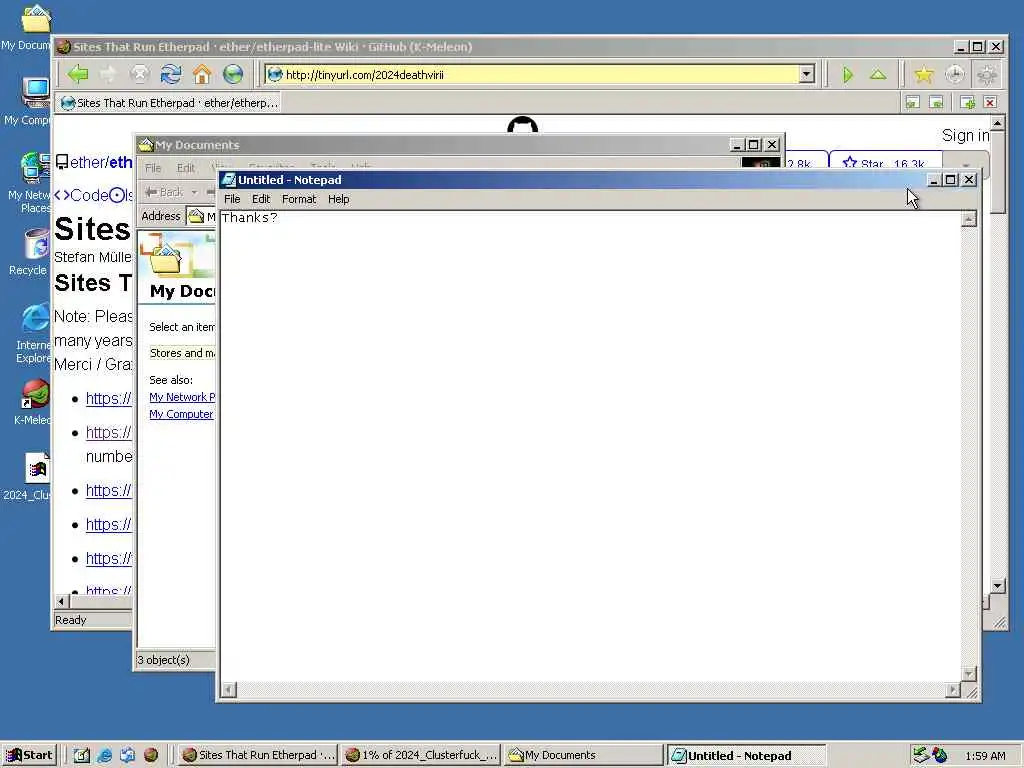
Task: Open Recycle Bin desktop icon
Action: (37, 245)
